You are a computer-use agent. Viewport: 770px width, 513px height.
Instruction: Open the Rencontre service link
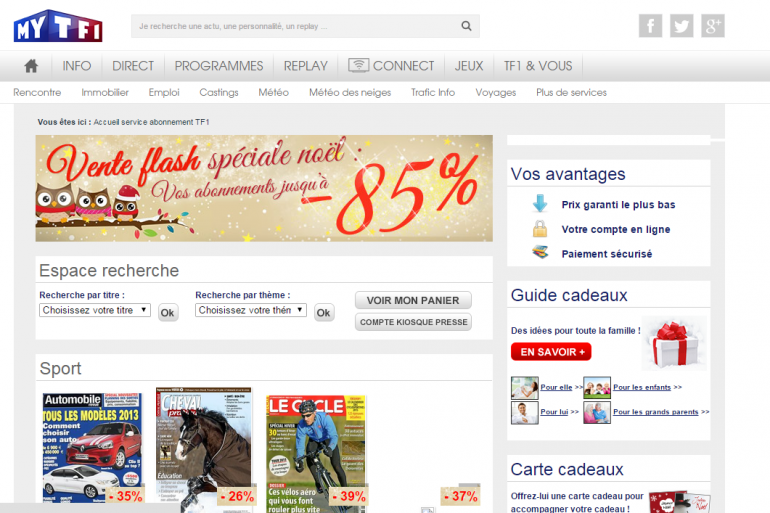click(x=37, y=92)
